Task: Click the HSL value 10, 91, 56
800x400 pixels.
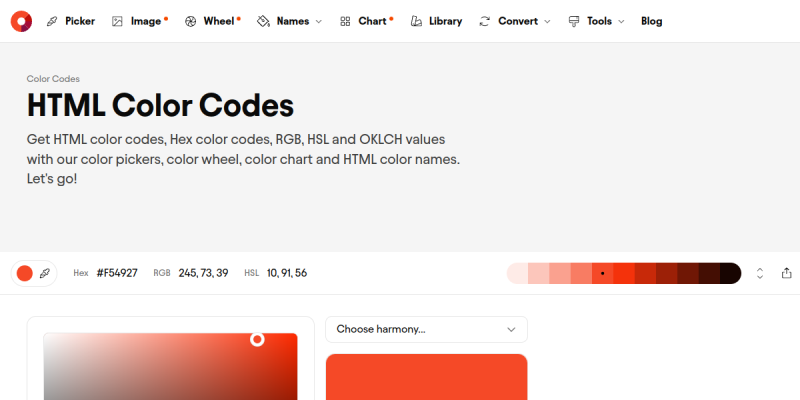Action: pyautogui.click(x=287, y=273)
